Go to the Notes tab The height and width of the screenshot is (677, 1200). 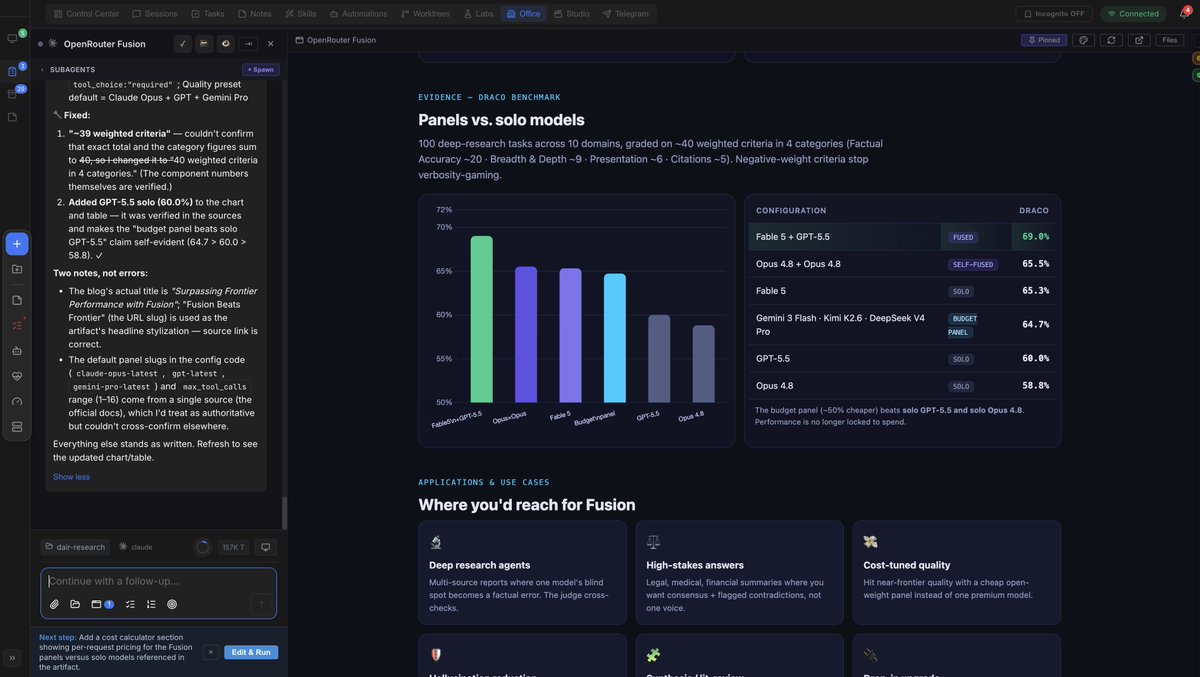(x=255, y=14)
